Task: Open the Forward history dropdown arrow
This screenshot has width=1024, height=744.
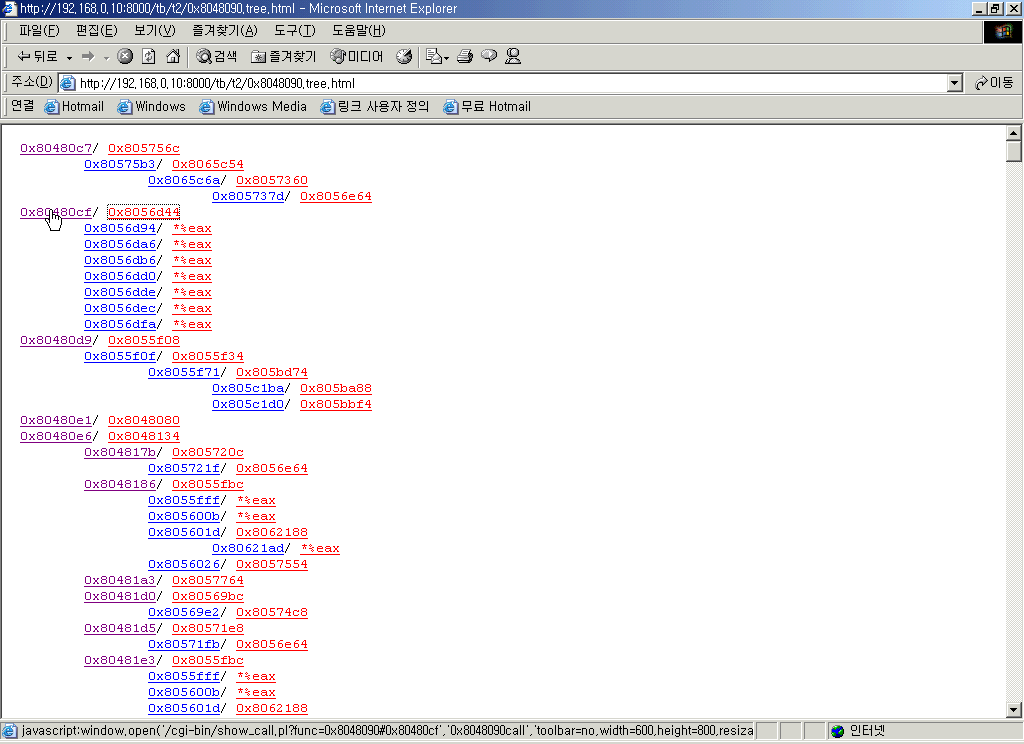Action: [106, 57]
